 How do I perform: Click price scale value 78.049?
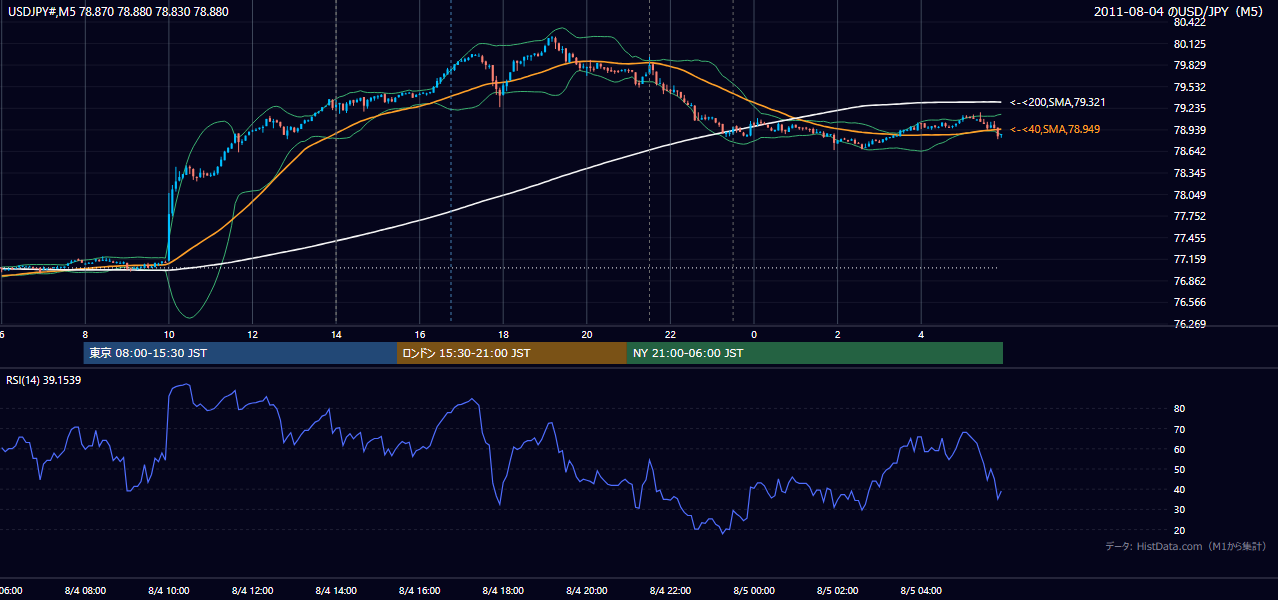(x=1189, y=195)
